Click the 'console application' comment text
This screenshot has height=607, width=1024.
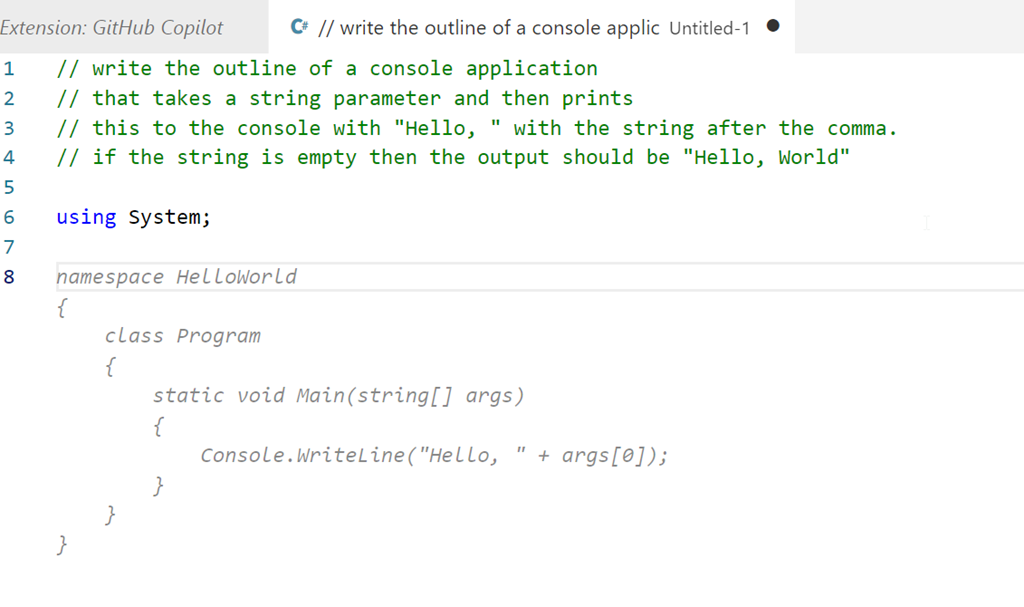483,69
